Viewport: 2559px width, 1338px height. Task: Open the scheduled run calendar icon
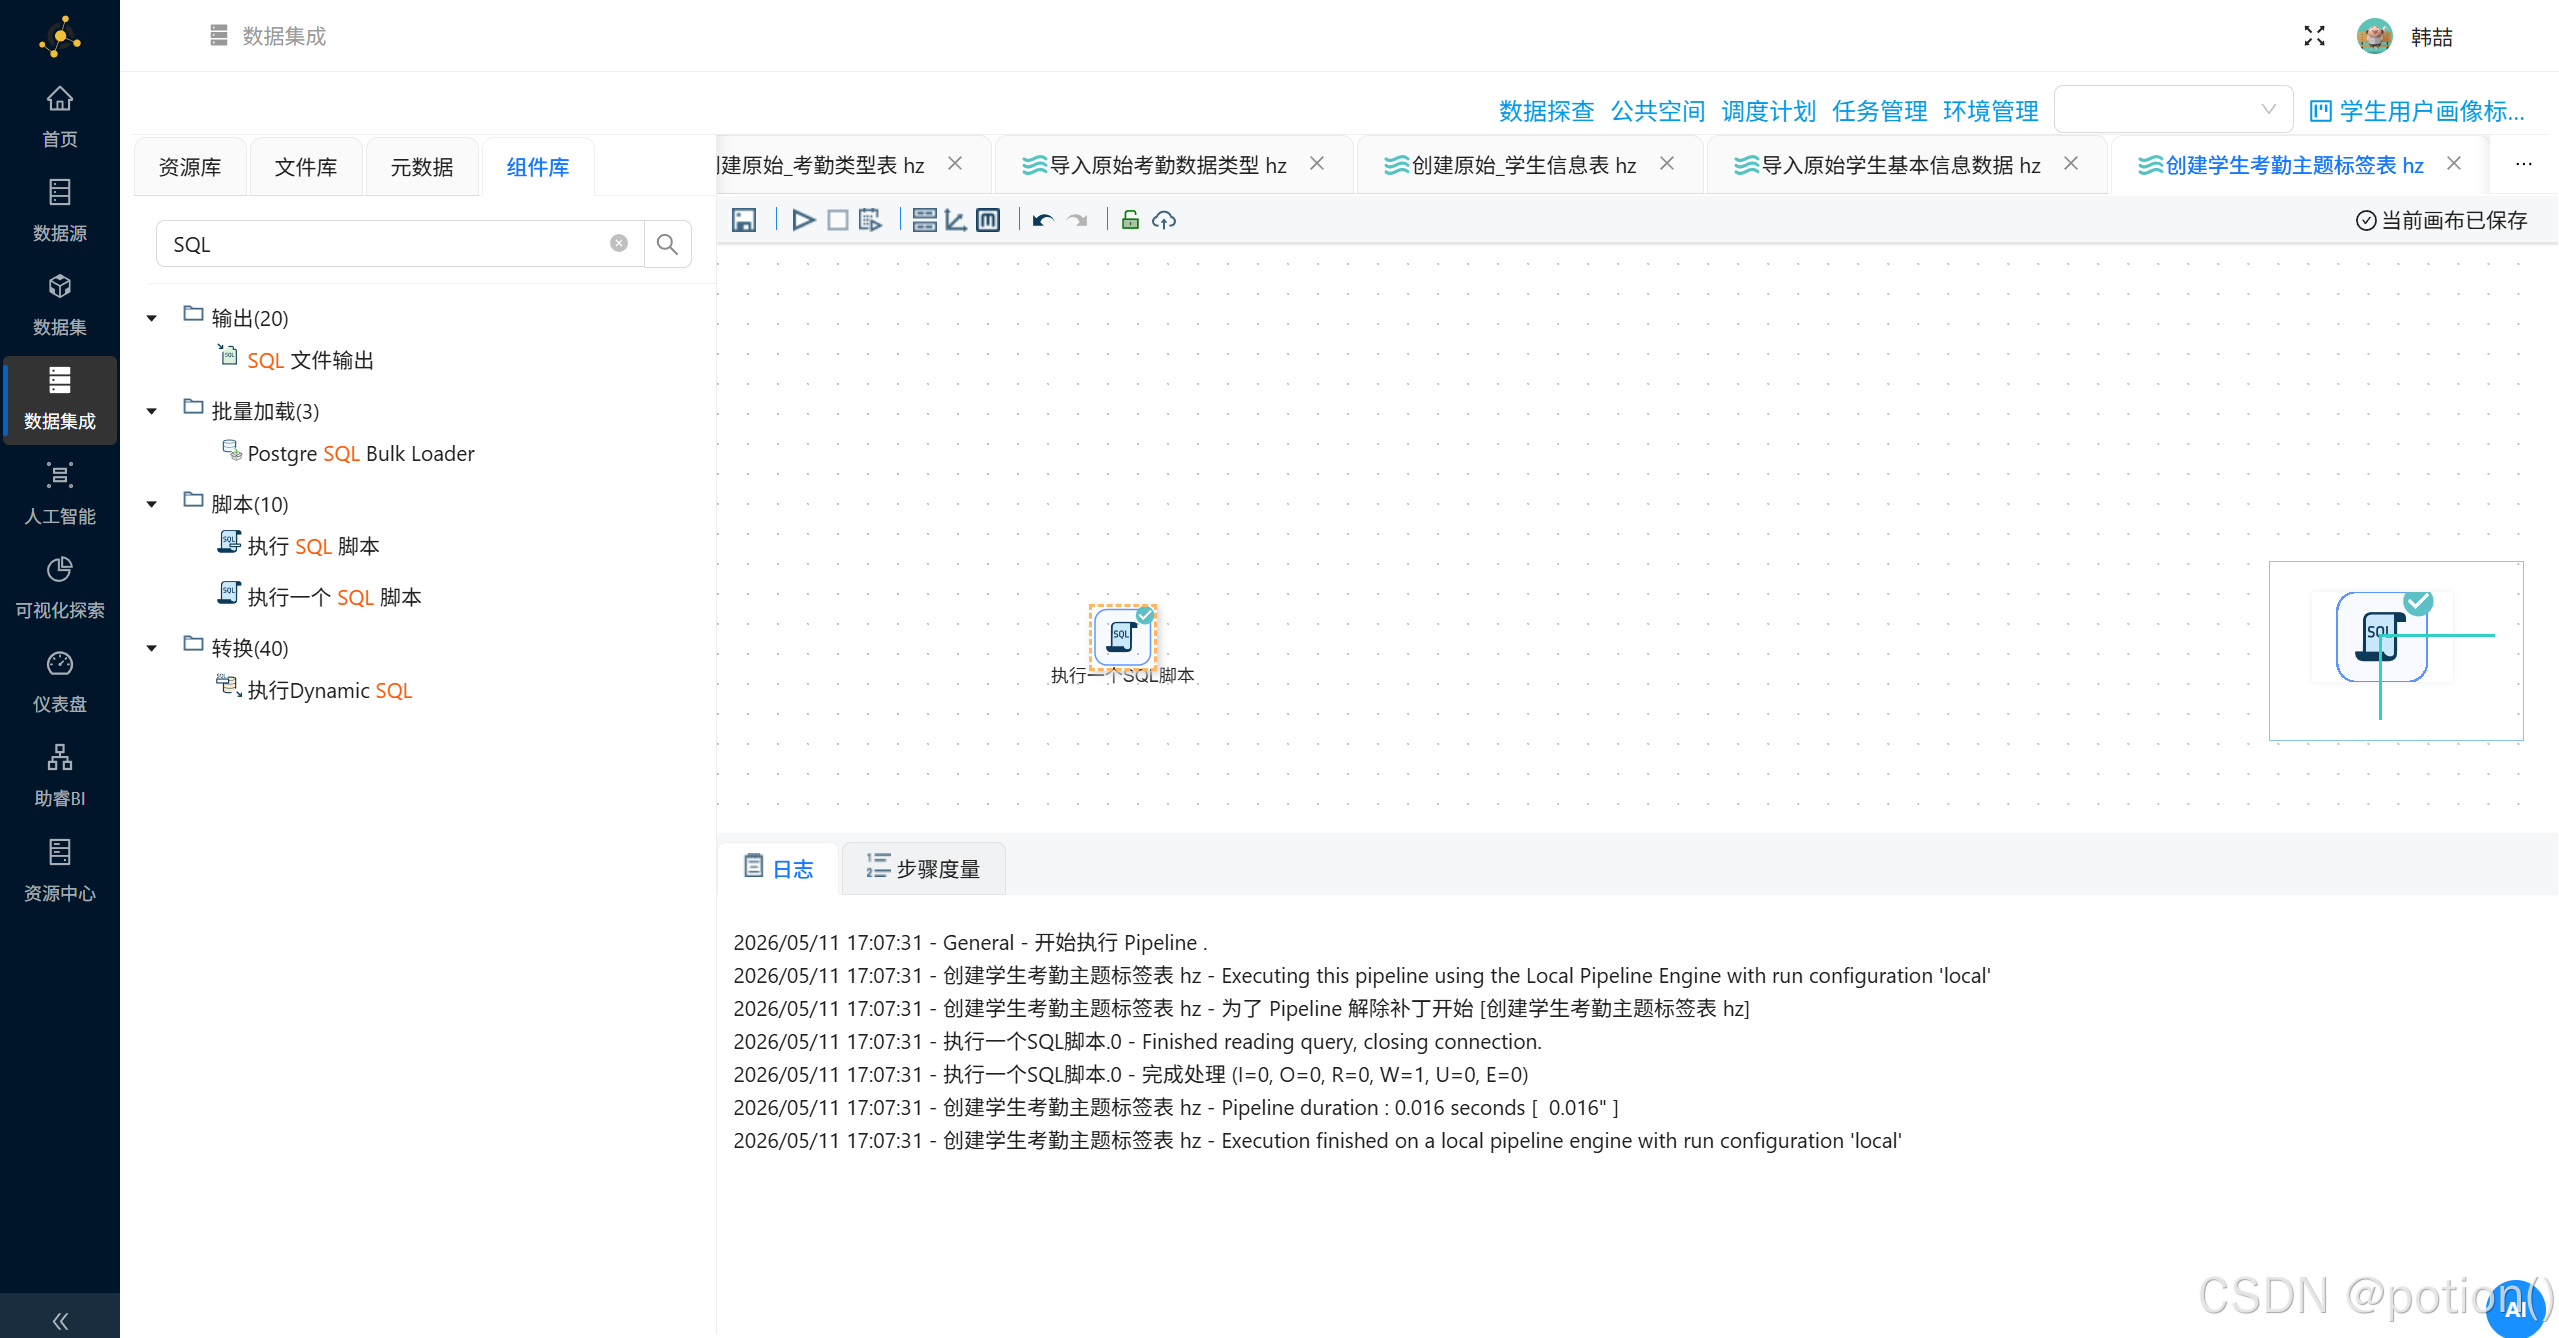870,220
